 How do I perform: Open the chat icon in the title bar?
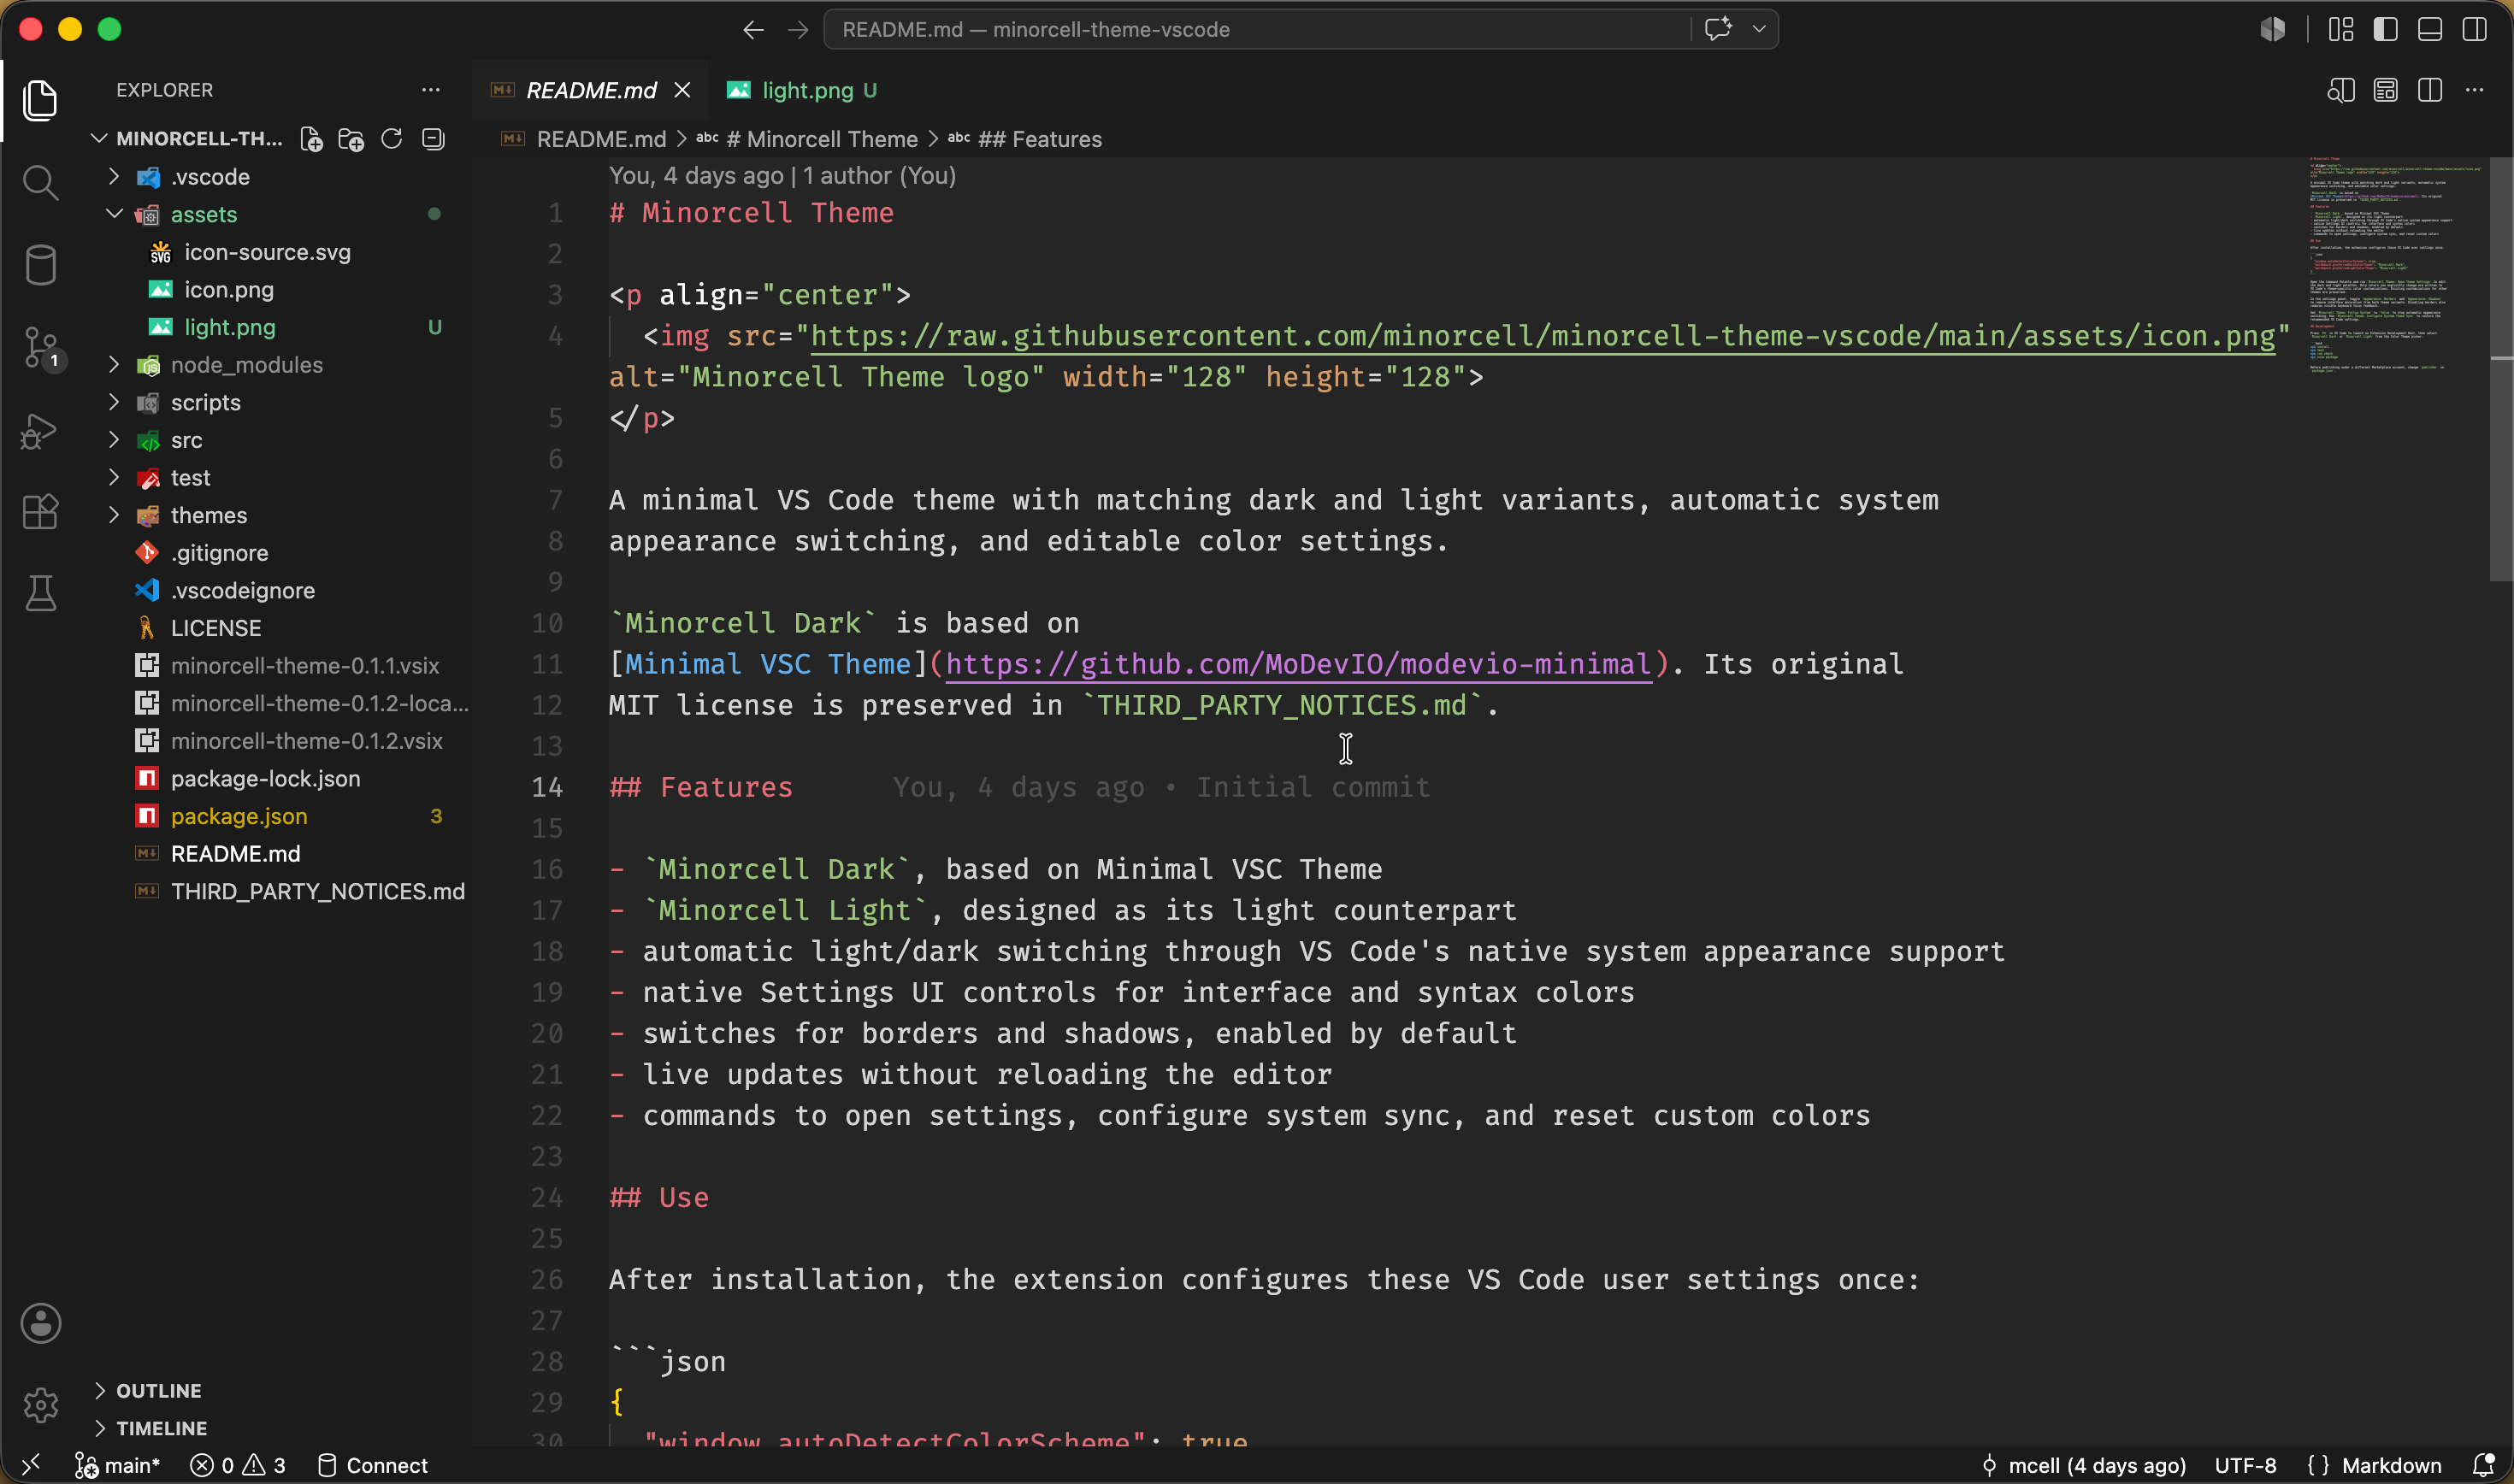[x=1718, y=29]
